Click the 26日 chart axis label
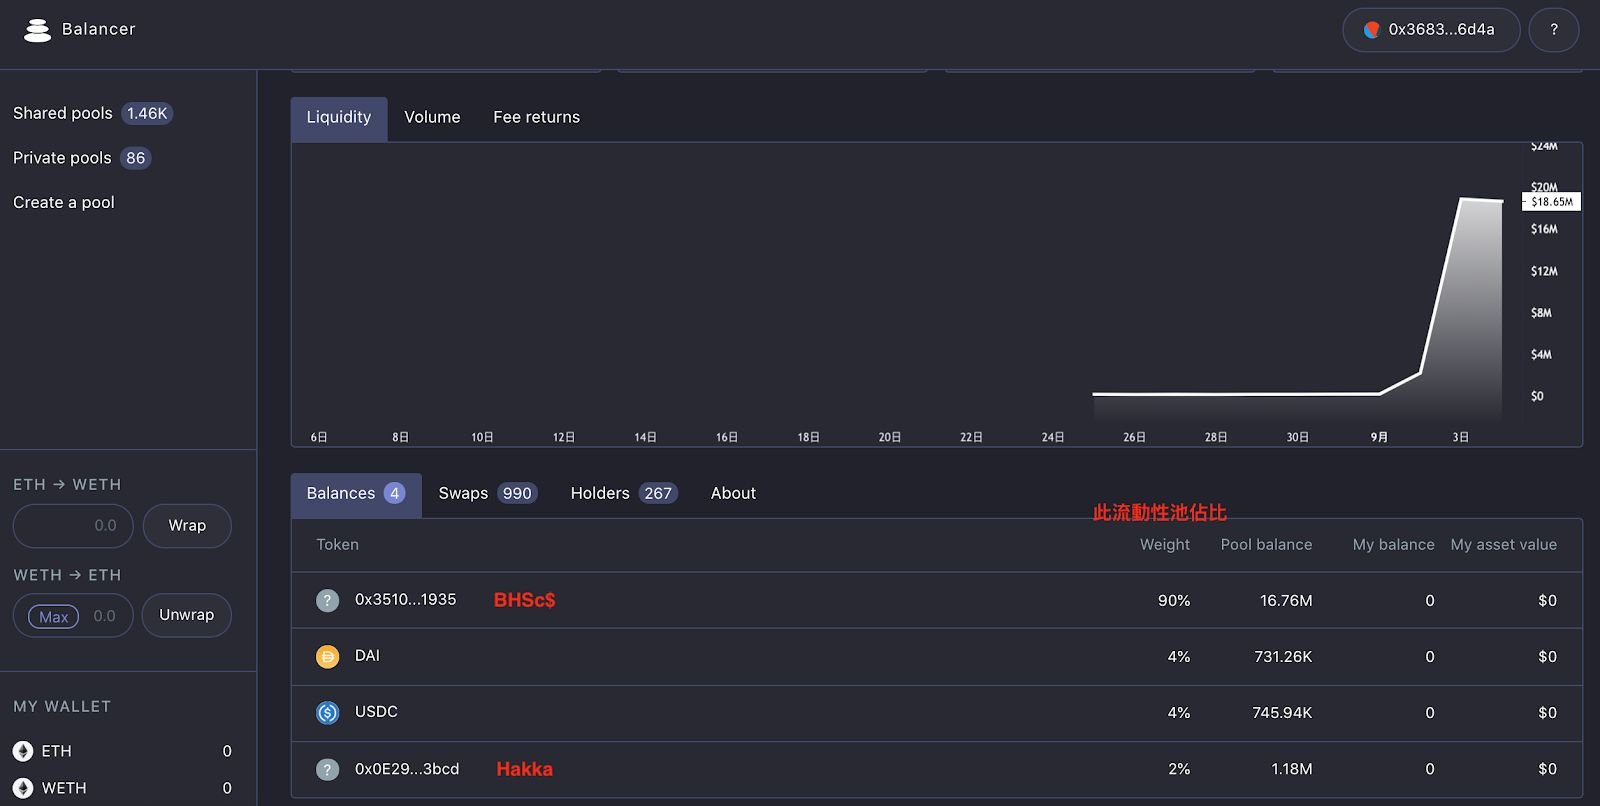This screenshot has width=1600, height=806. (x=1134, y=438)
